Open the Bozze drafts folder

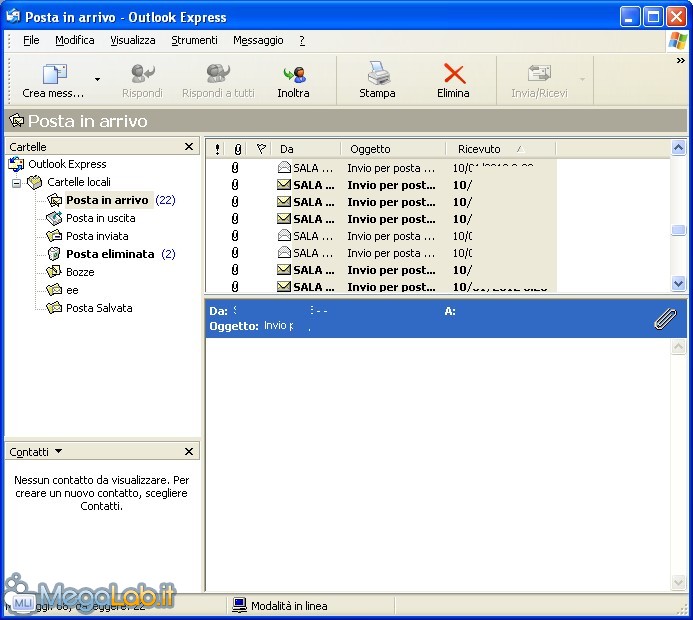pos(80,272)
